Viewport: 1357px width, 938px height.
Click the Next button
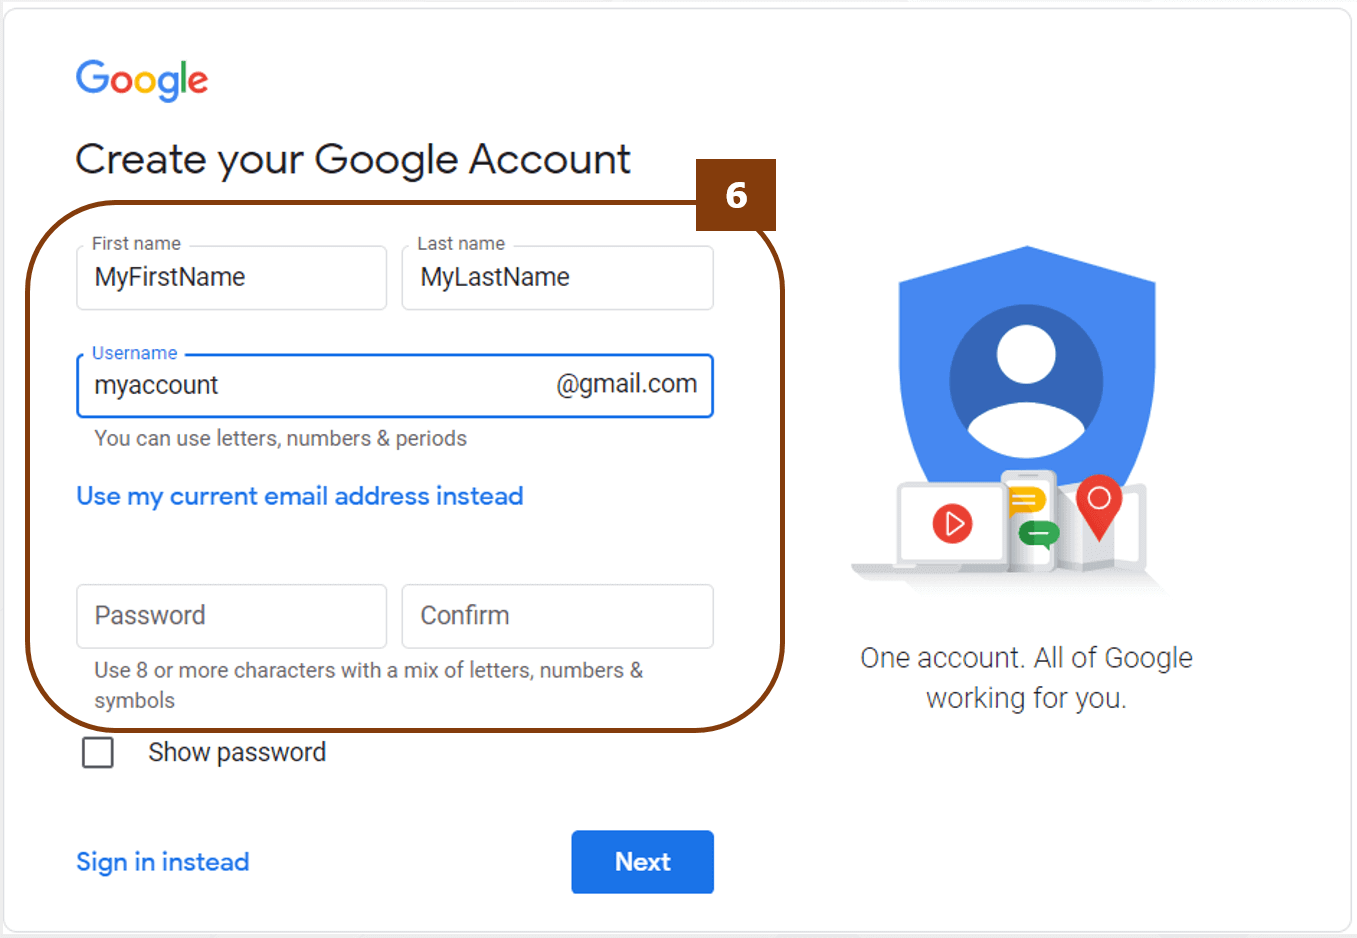(x=642, y=862)
